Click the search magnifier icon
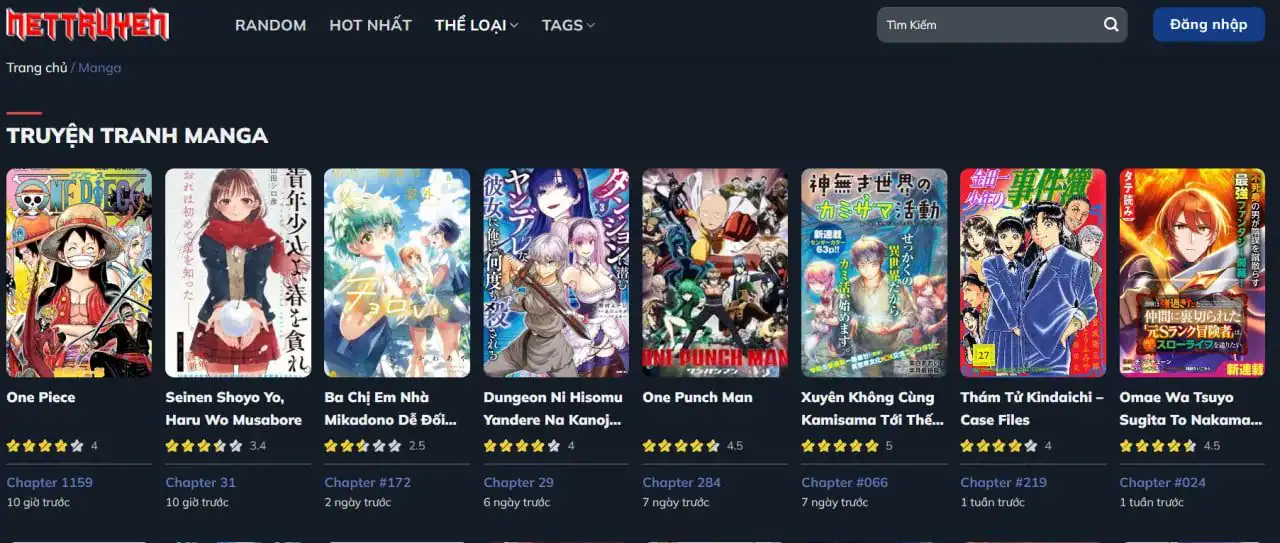 pyautogui.click(x=1111, y=25)
